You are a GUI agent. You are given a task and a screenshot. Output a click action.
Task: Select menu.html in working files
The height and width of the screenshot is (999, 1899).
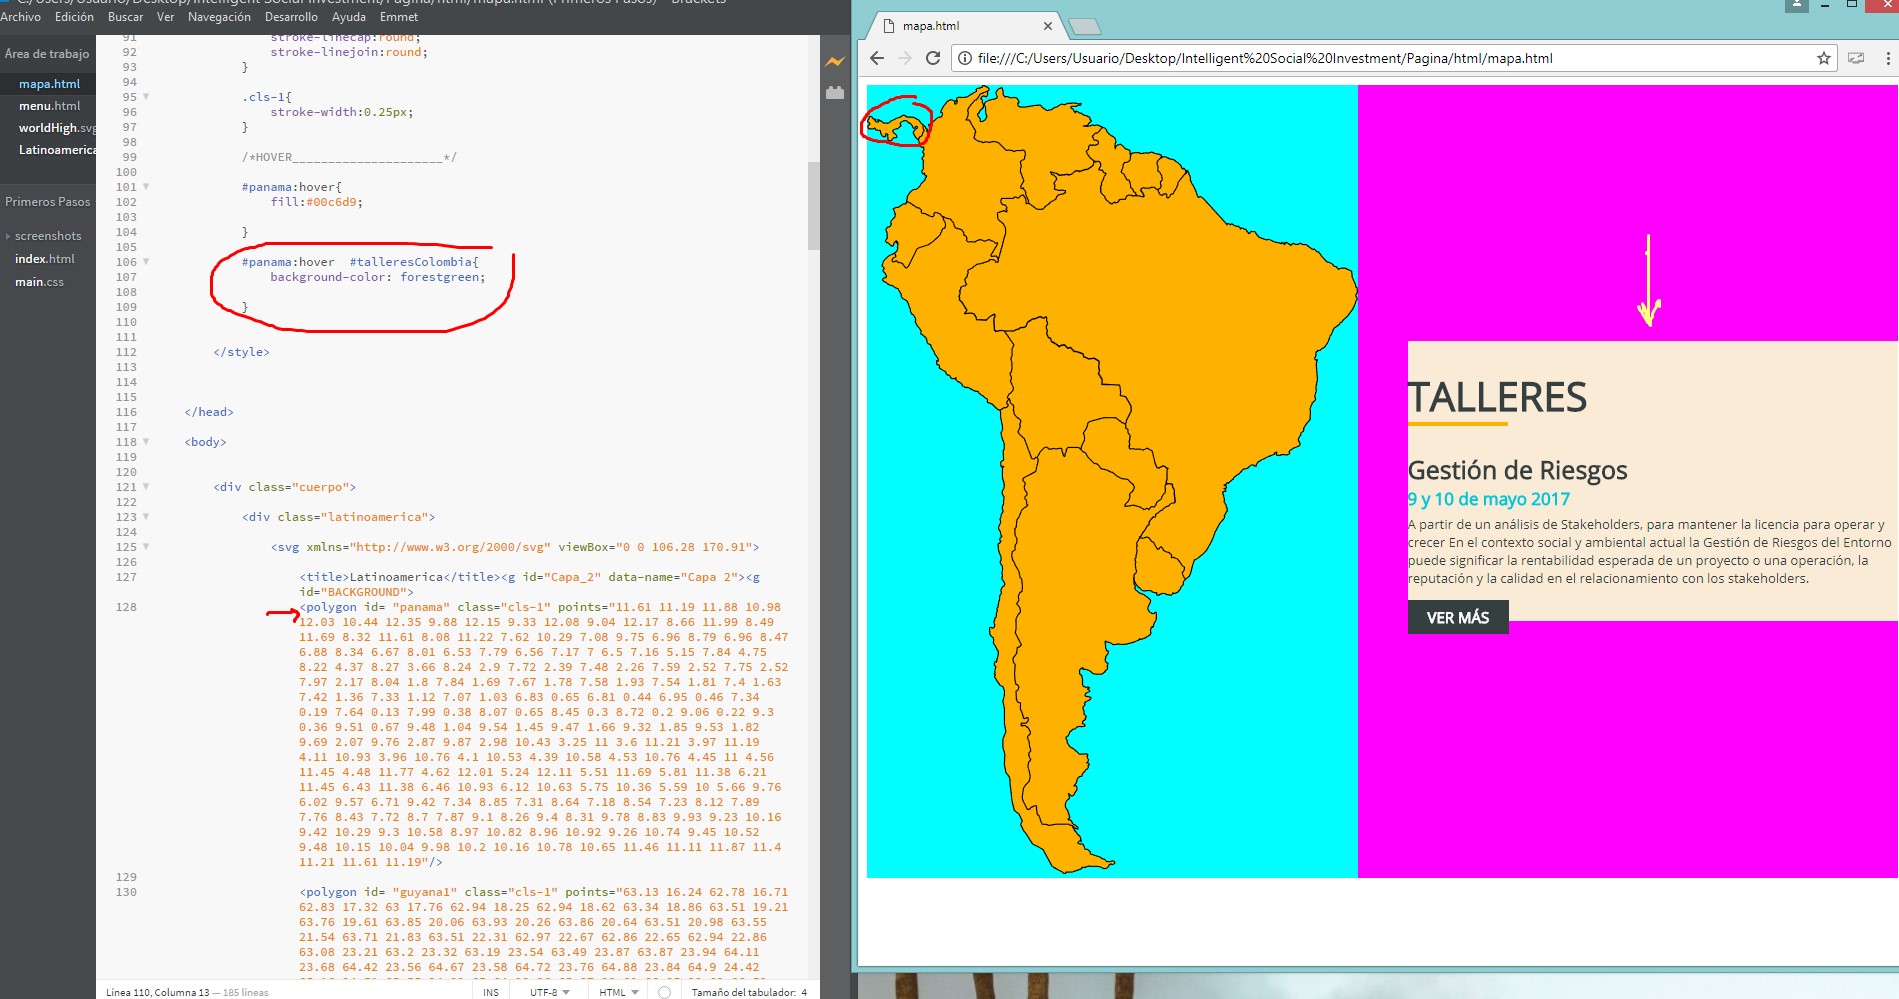[48, 106]
